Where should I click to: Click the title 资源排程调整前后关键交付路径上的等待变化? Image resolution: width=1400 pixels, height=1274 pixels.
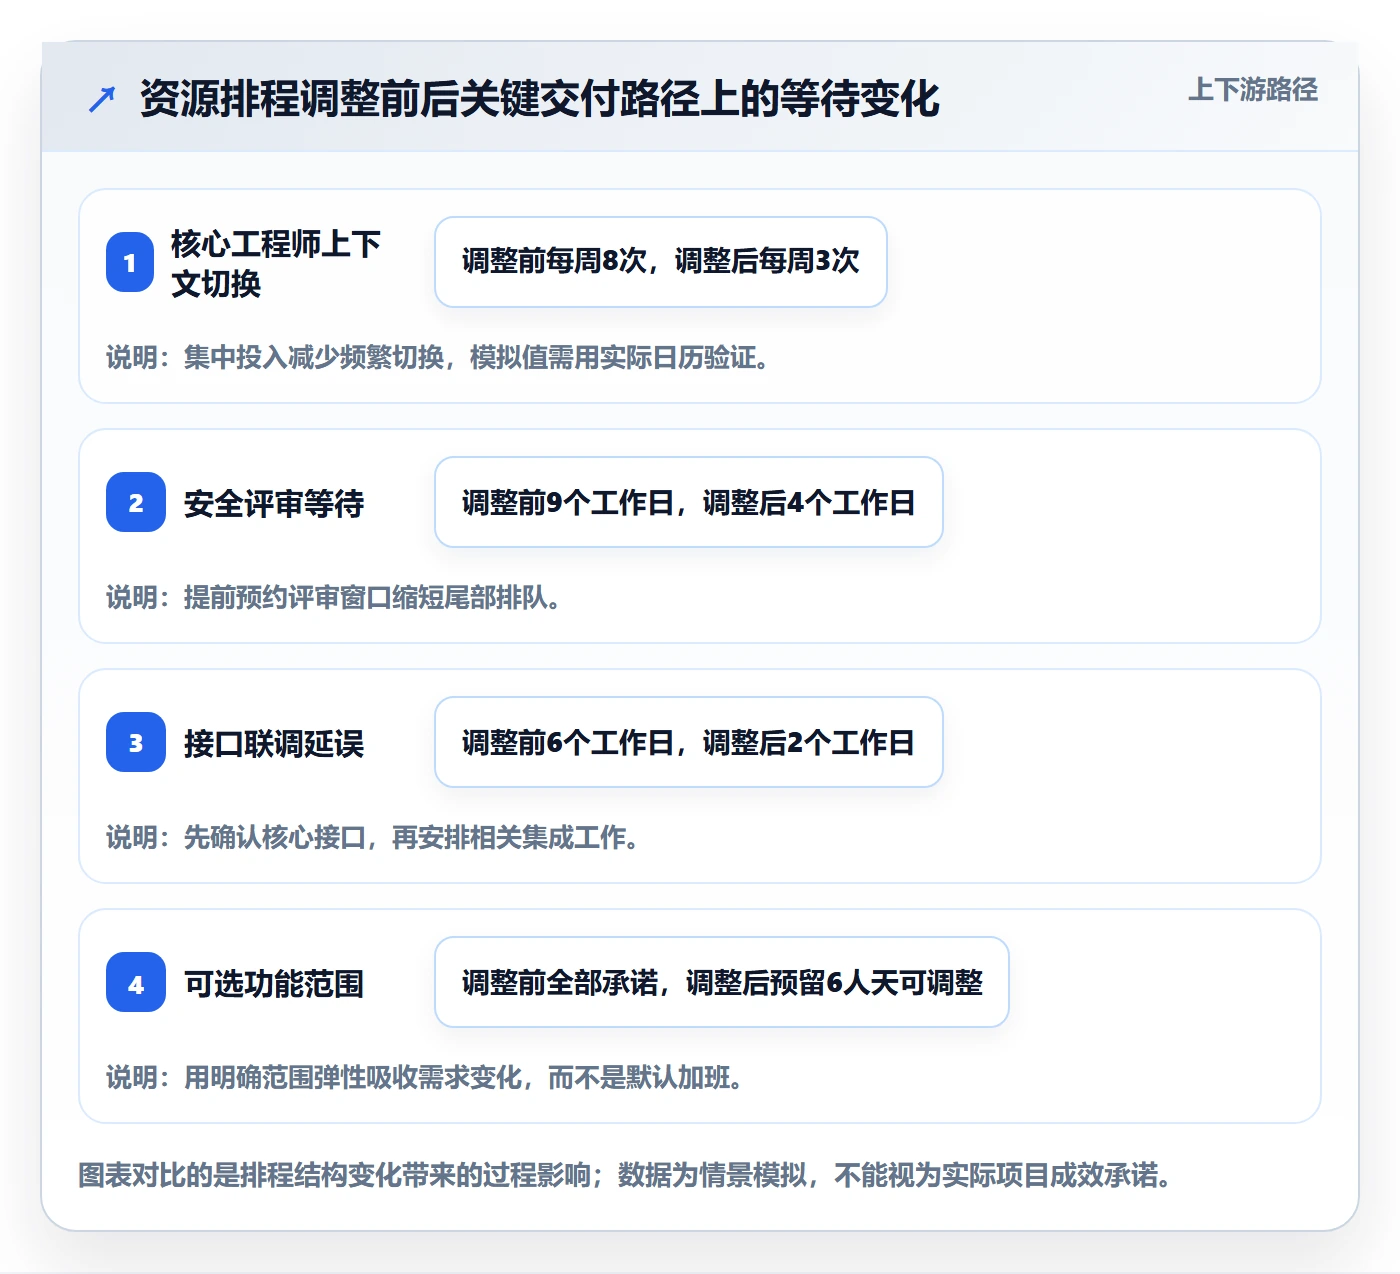pyautogui.click(x=540, y=98)
